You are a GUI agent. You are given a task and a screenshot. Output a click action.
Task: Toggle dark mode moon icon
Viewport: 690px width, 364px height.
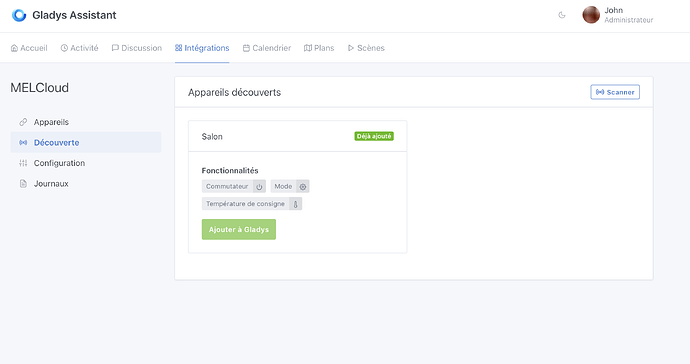(562, 15)
